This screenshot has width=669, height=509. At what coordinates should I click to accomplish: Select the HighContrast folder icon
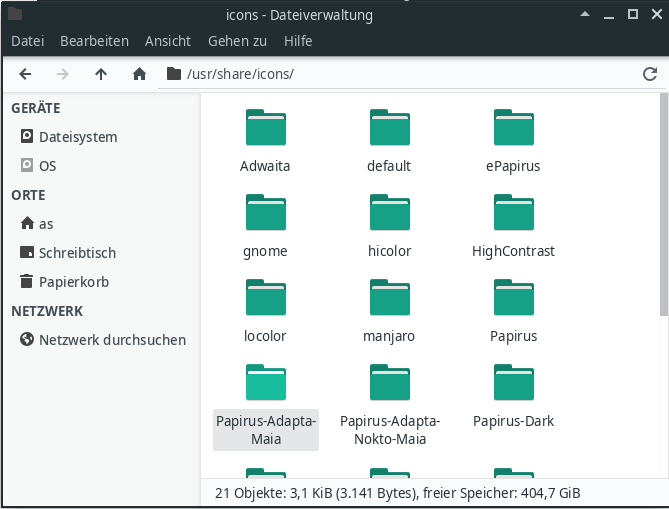pyautogui.click(x=514, y=212)
